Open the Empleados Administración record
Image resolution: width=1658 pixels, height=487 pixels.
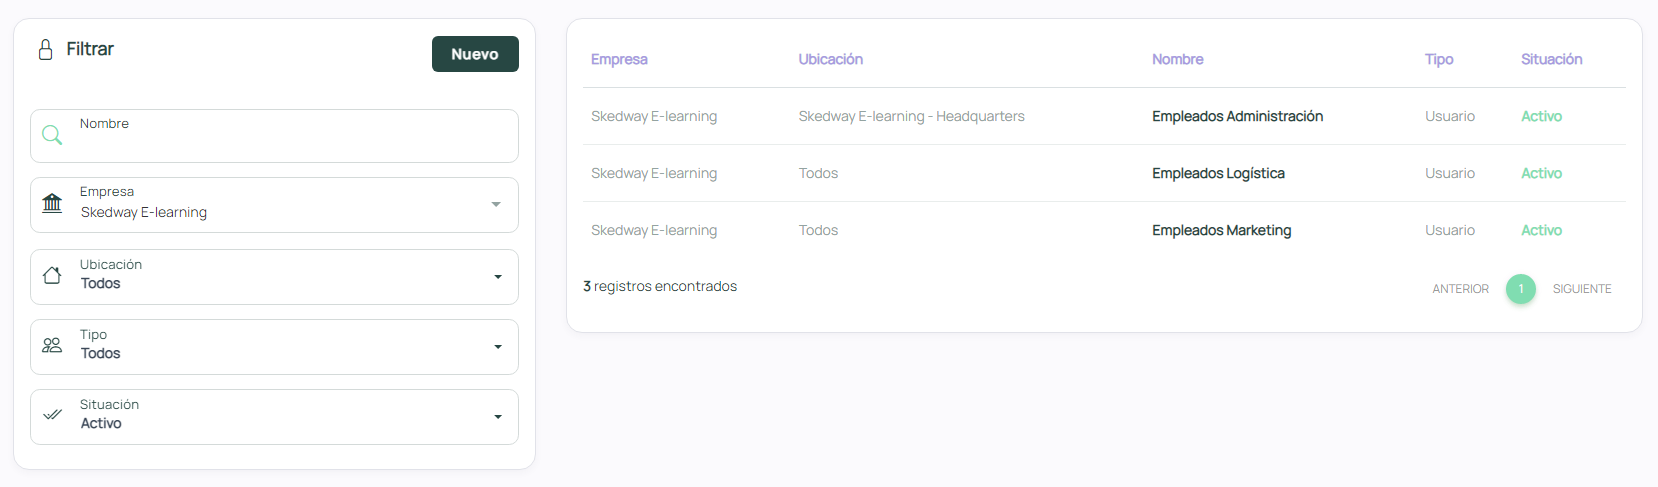point(1237,116)
